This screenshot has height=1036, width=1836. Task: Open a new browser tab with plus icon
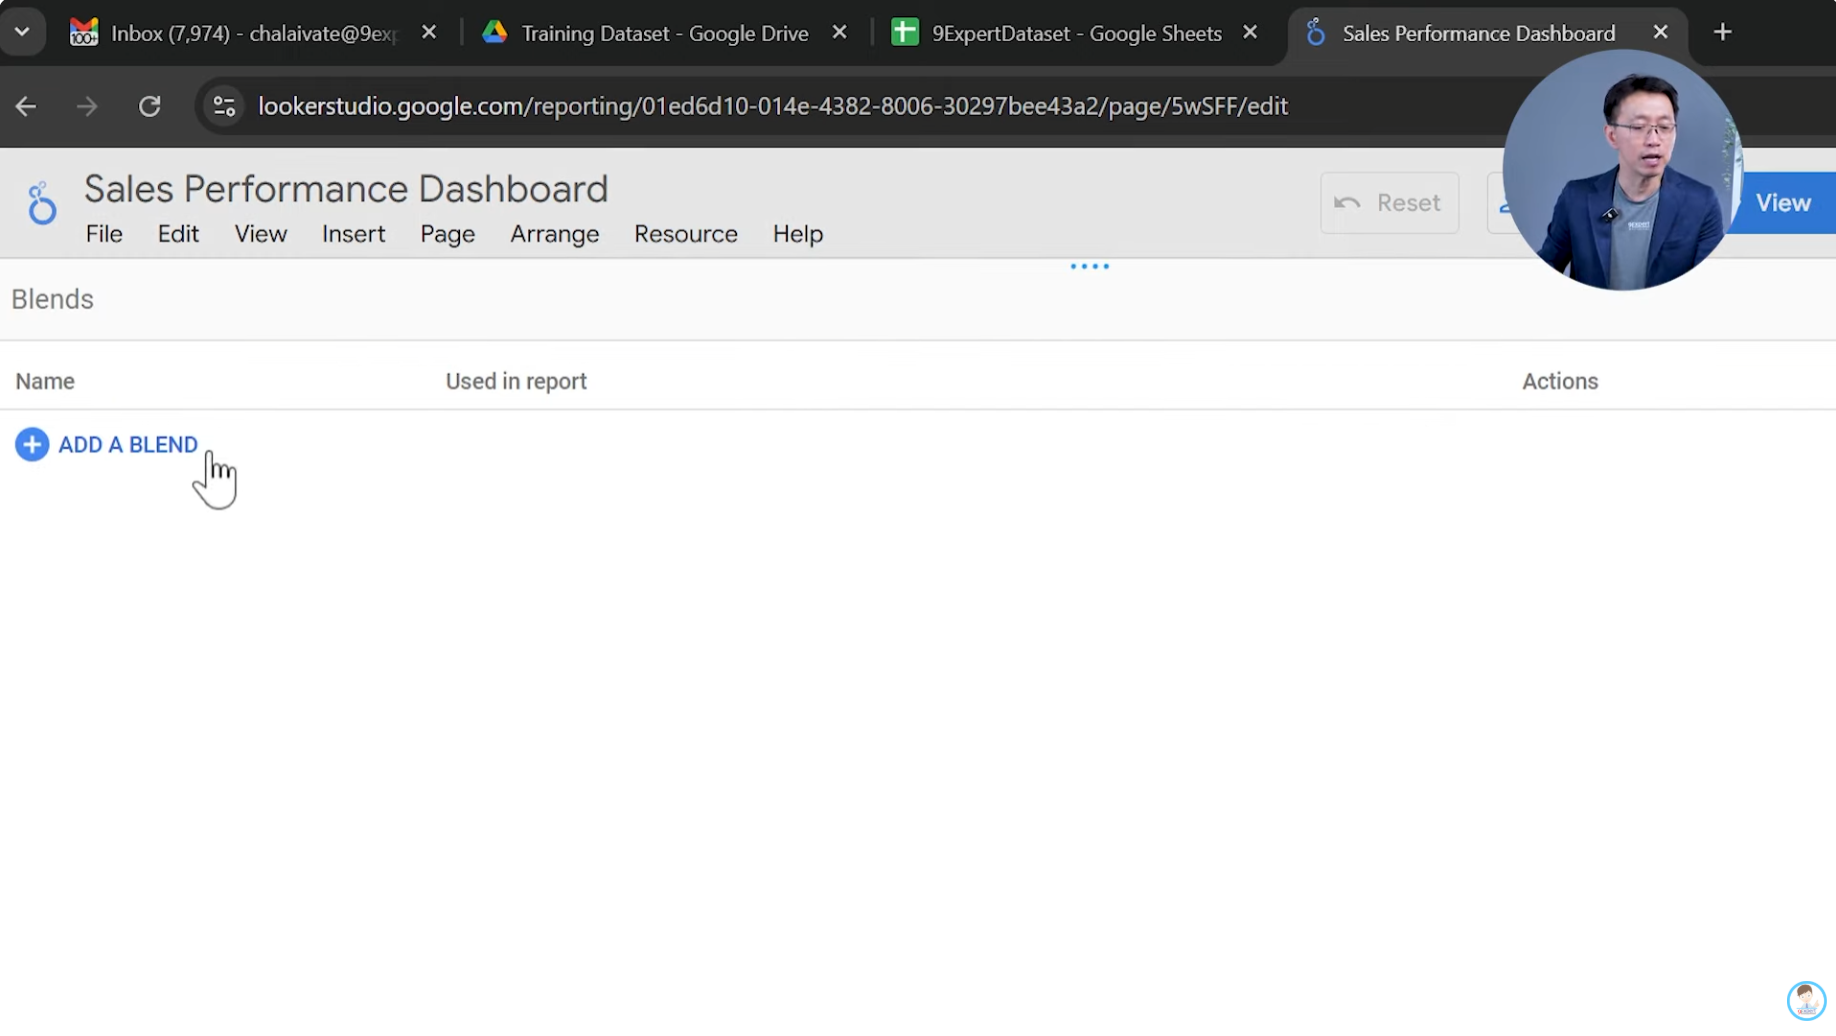[1722, 33]
